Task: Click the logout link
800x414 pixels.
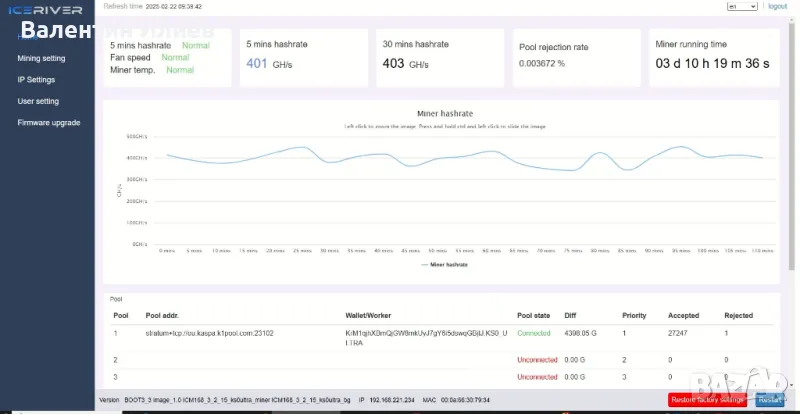Action: tap(777, 6)
